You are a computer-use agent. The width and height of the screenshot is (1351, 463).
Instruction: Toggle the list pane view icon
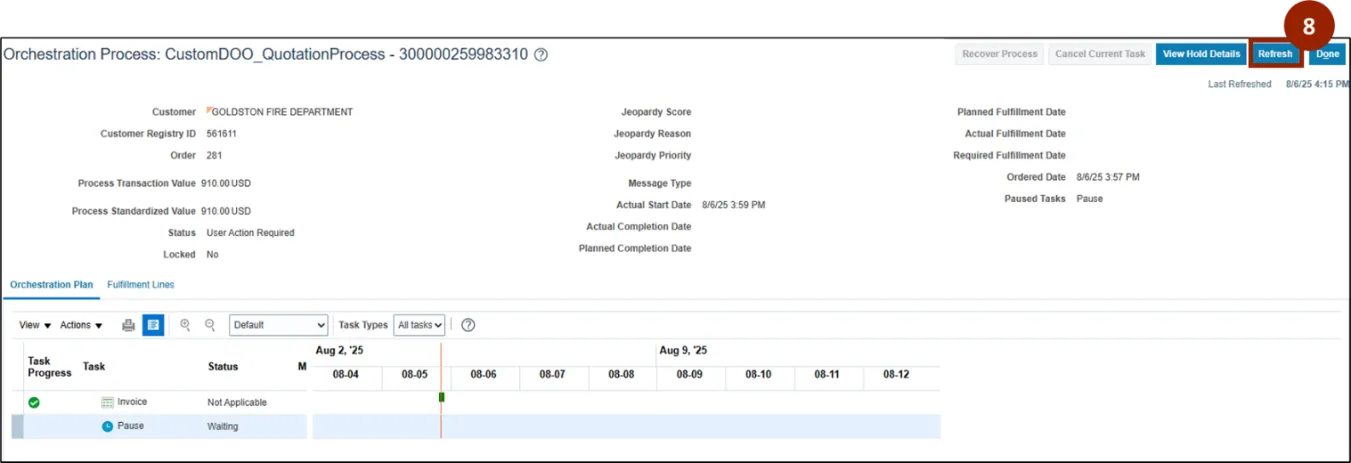point(153,325)
